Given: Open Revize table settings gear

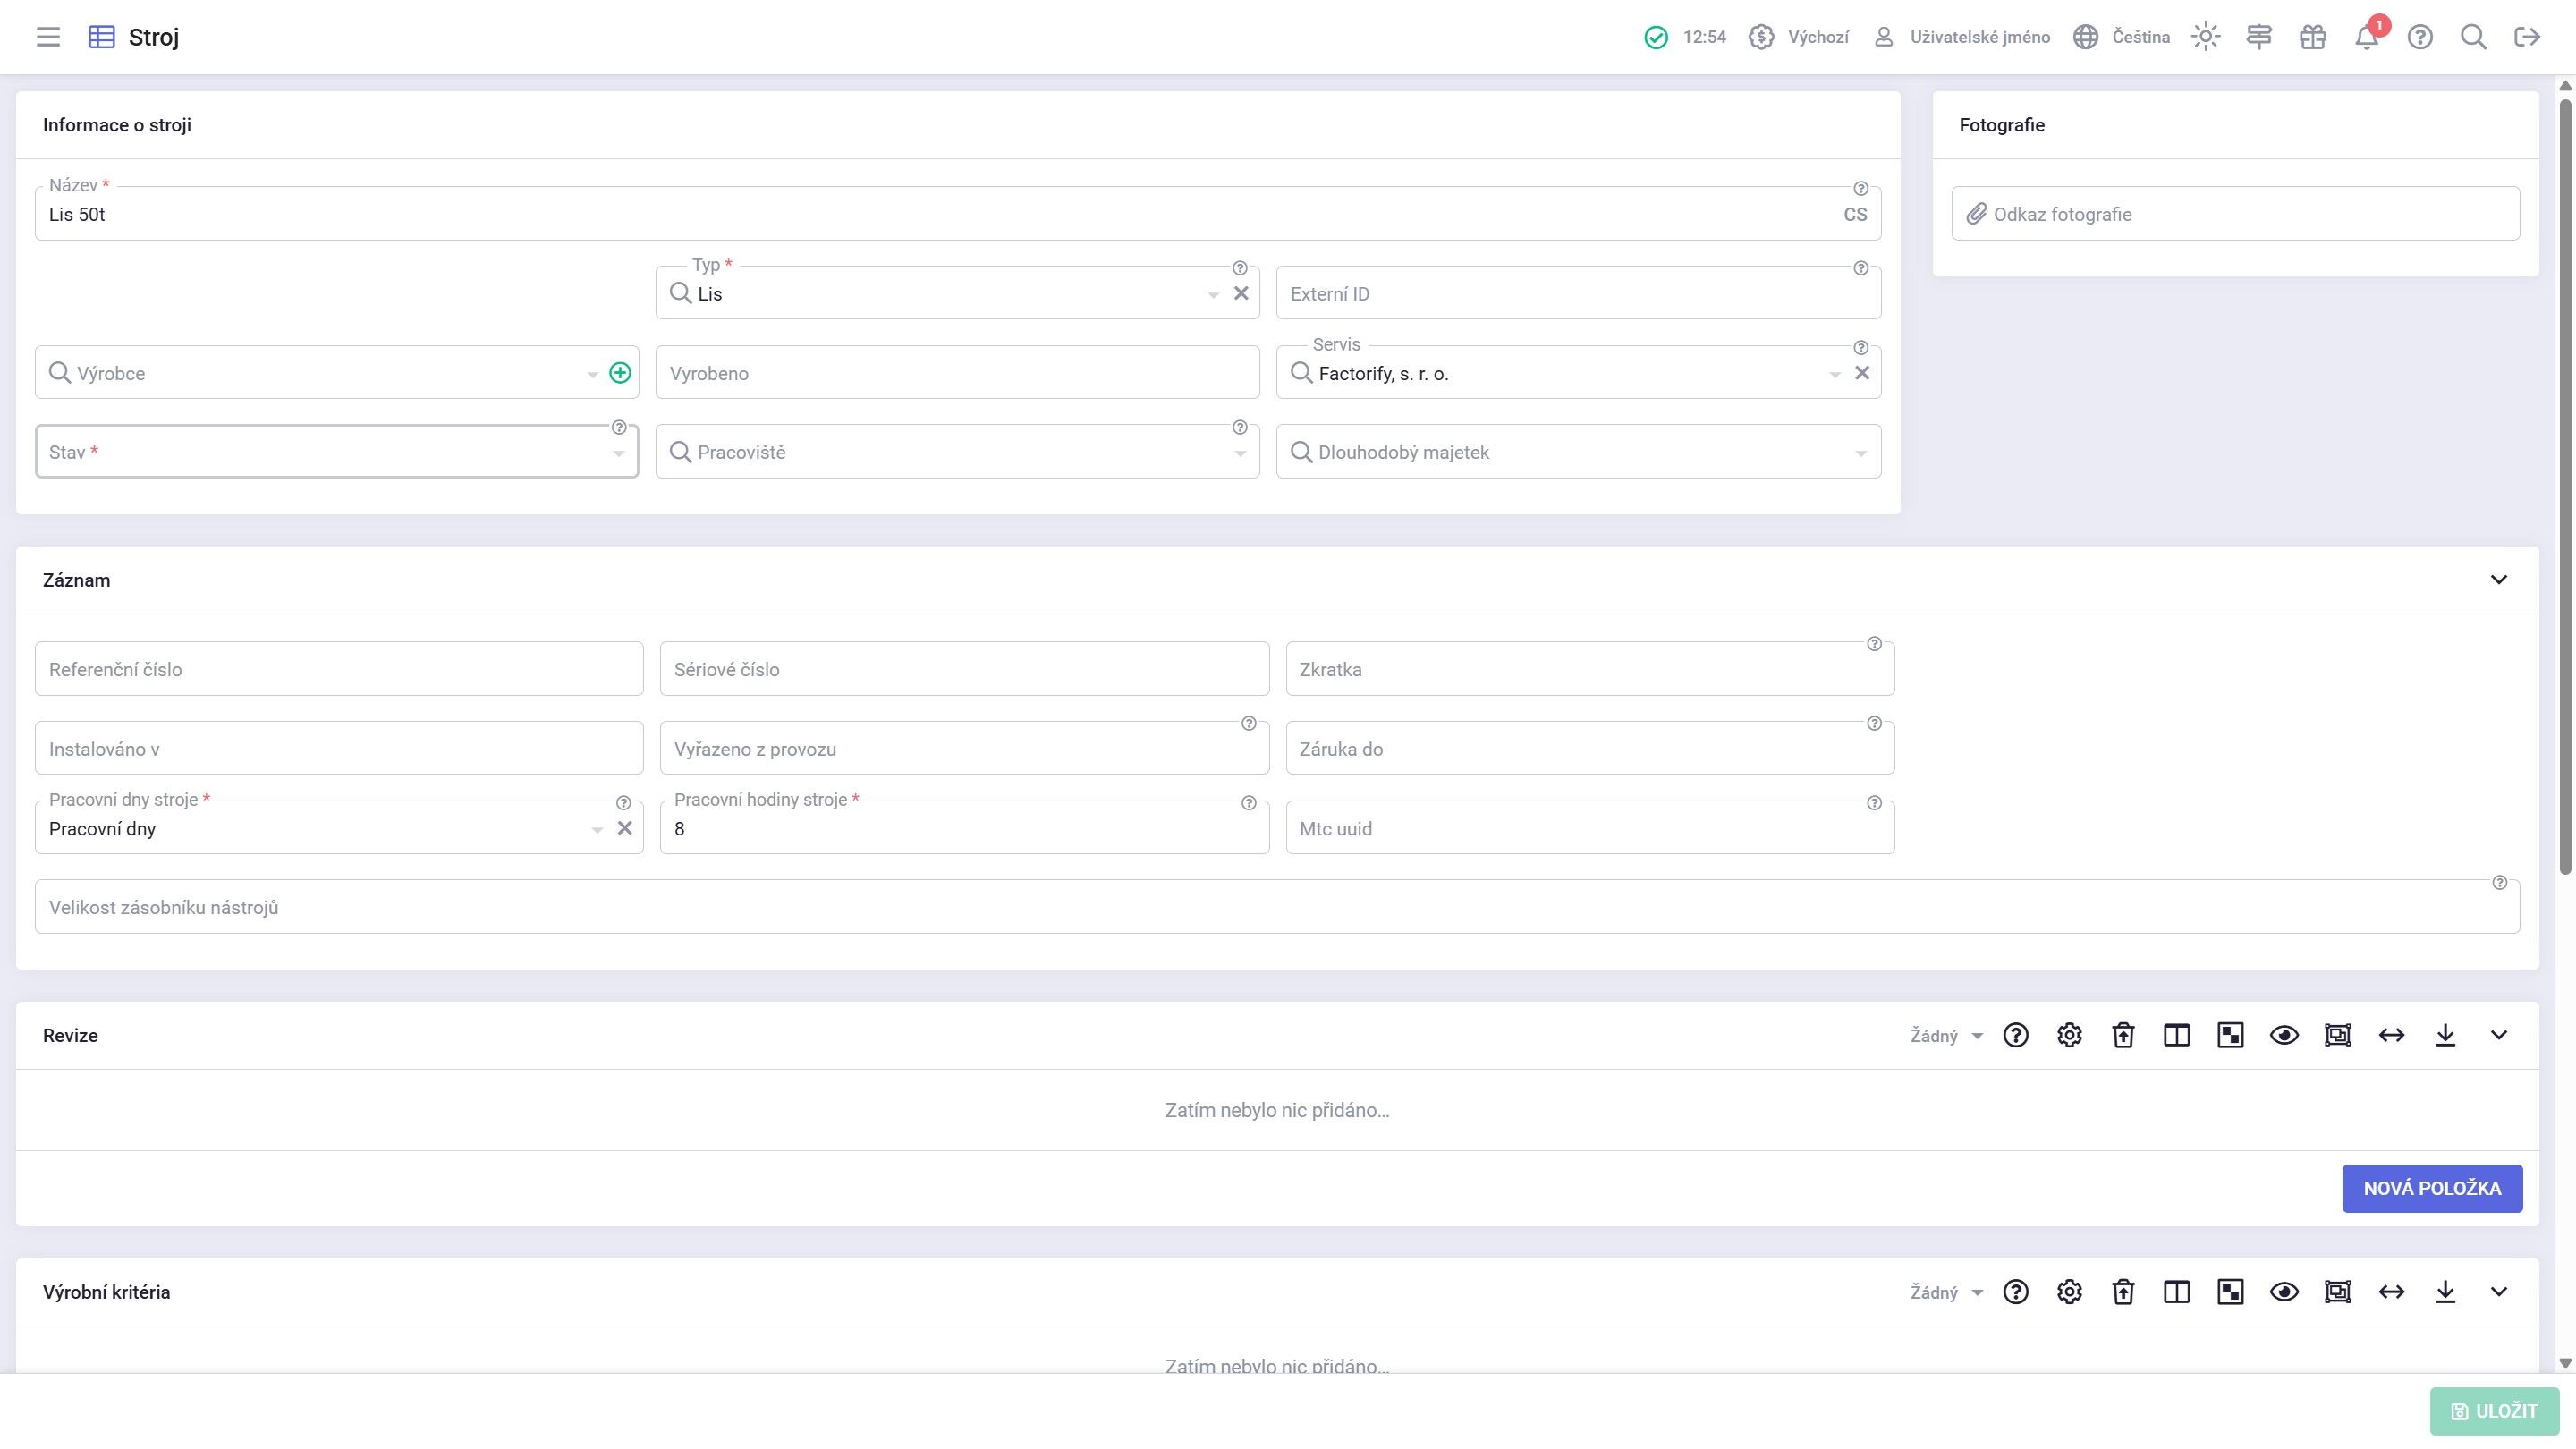Looking at the screenshot, I should (2069, 1035).
